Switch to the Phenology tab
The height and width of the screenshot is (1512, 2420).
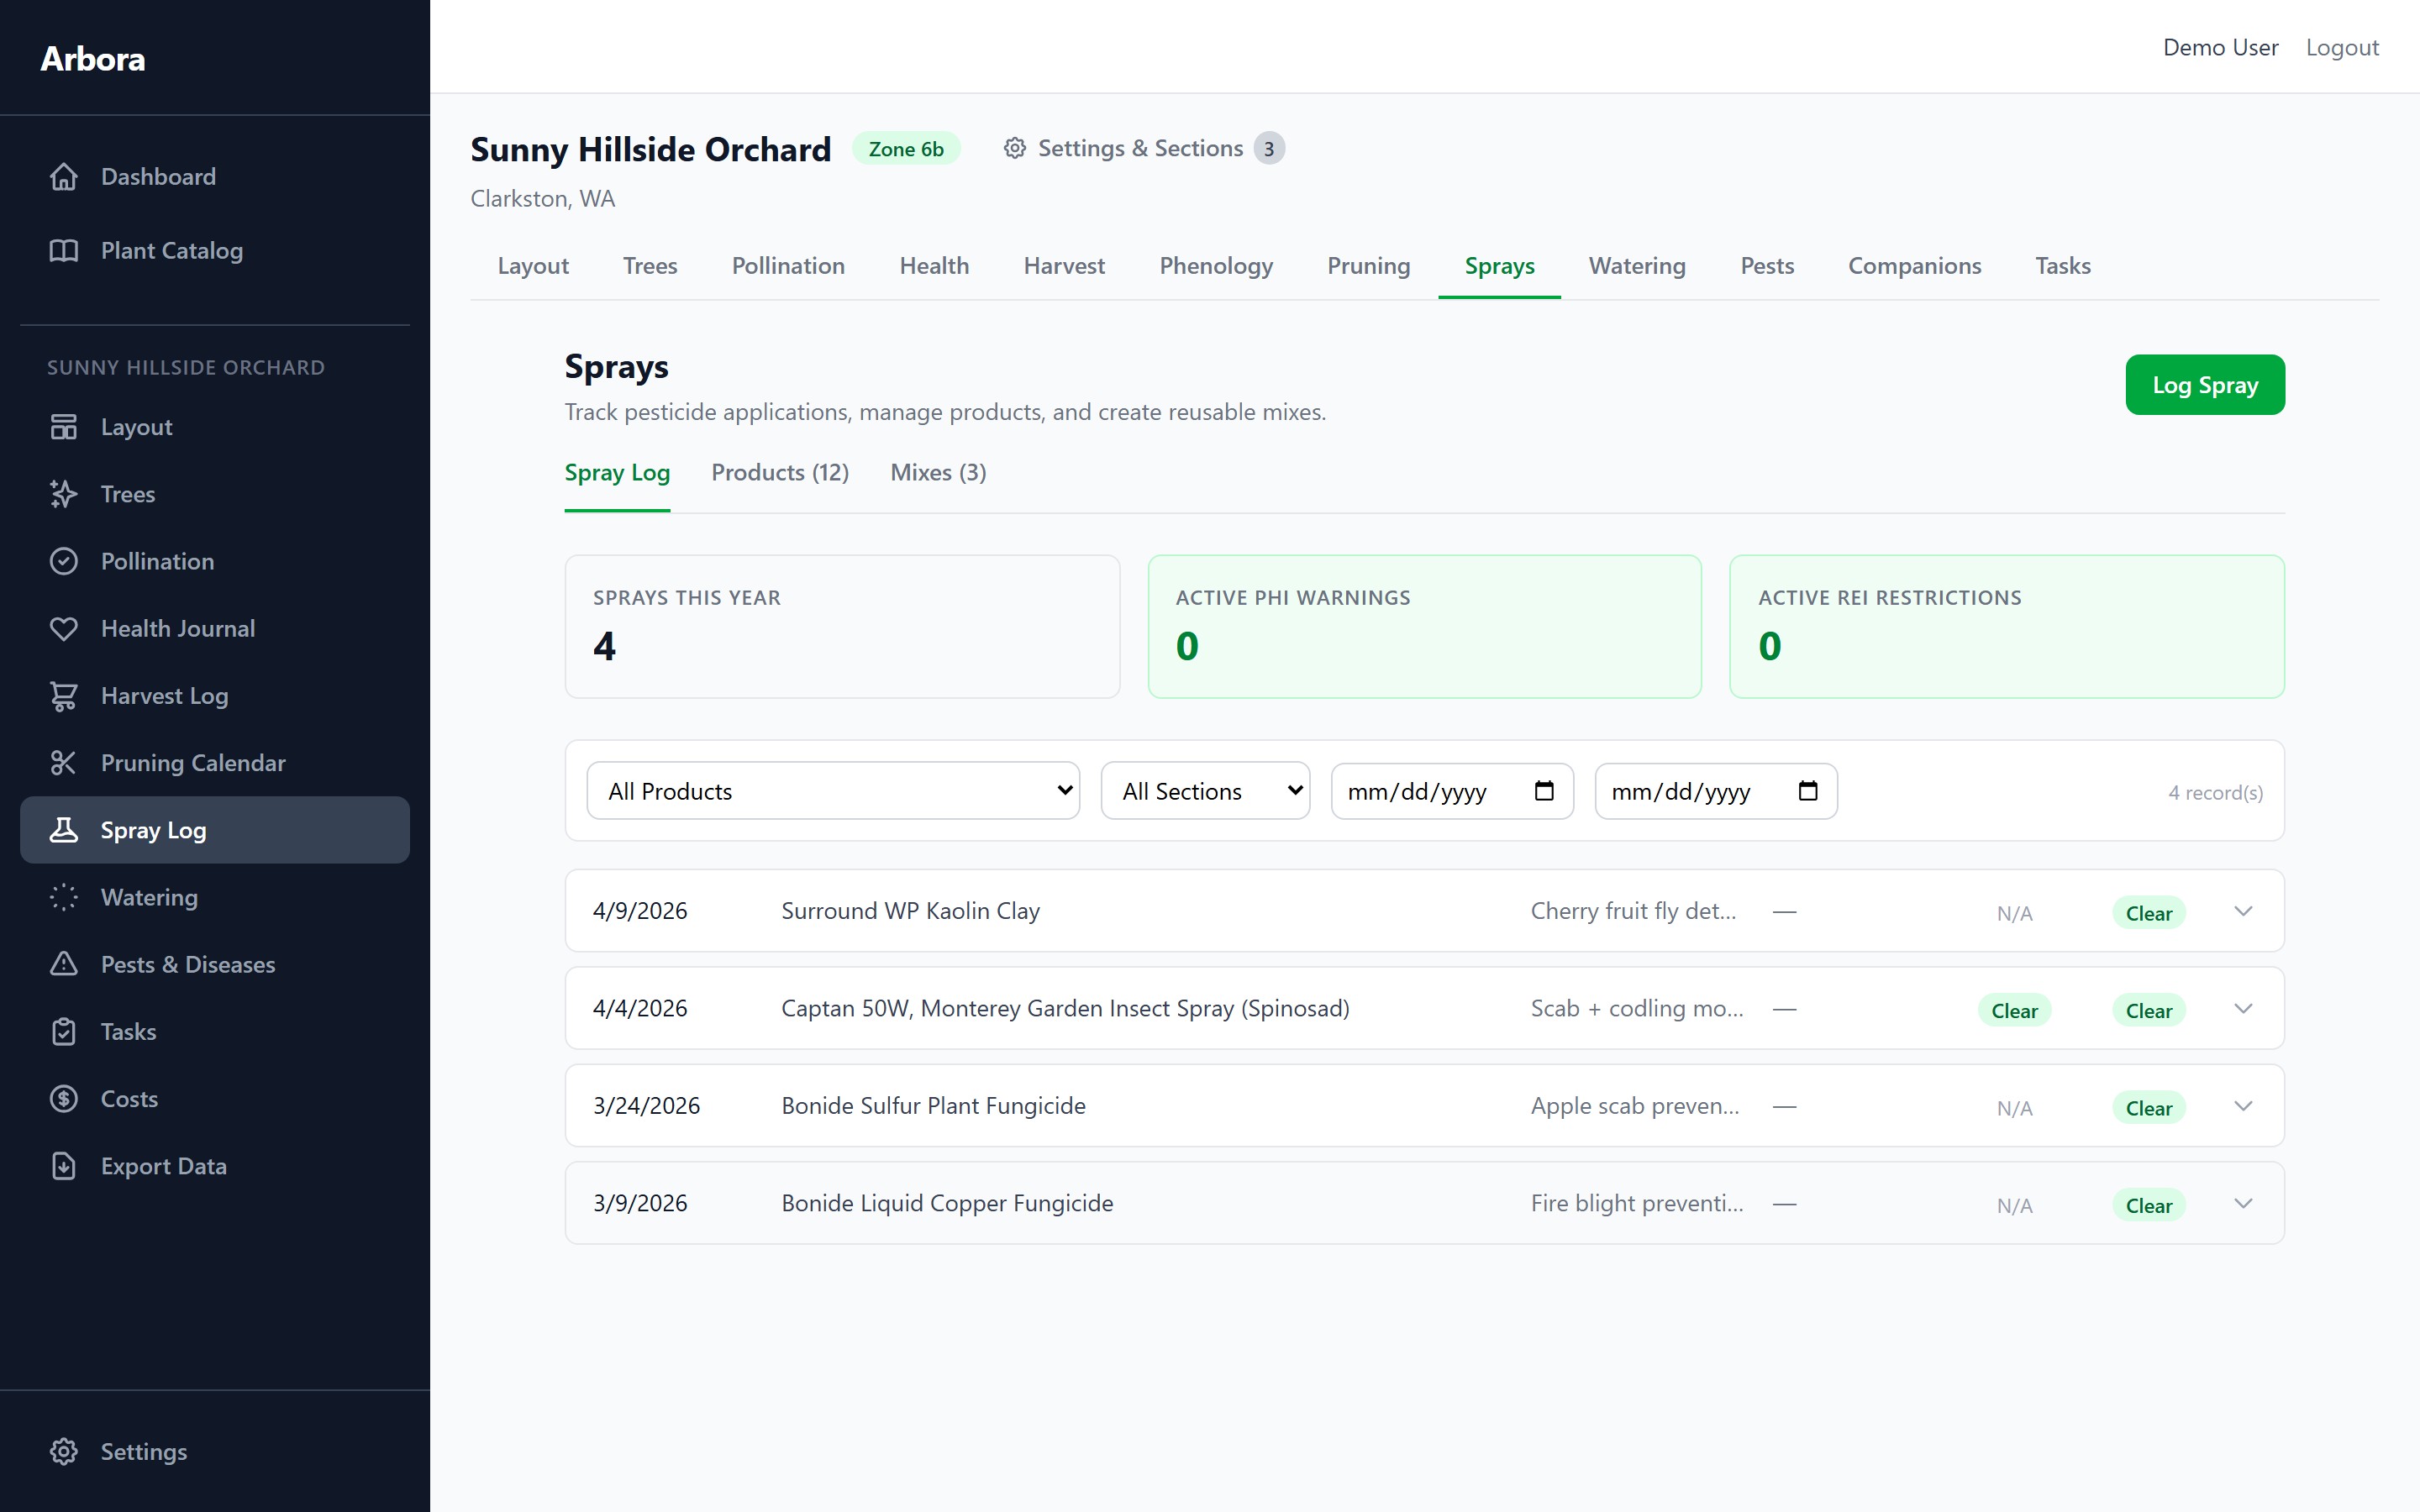tap(1215, 266)
